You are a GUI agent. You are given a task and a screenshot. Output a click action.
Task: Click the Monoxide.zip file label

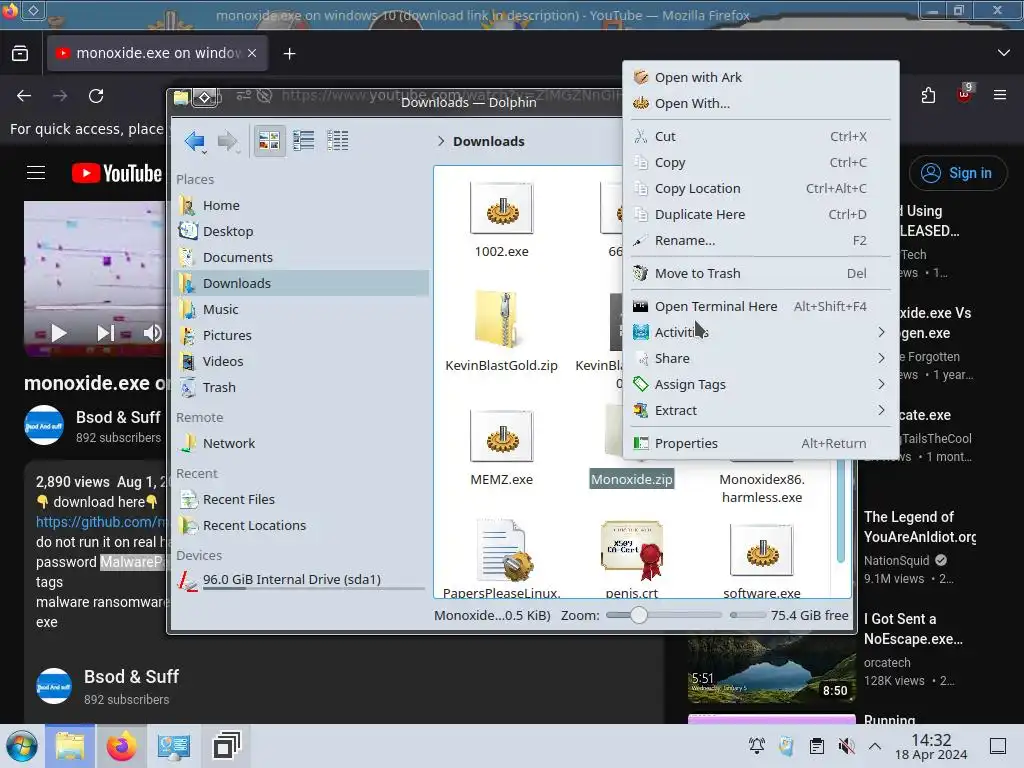coord(632,479)
